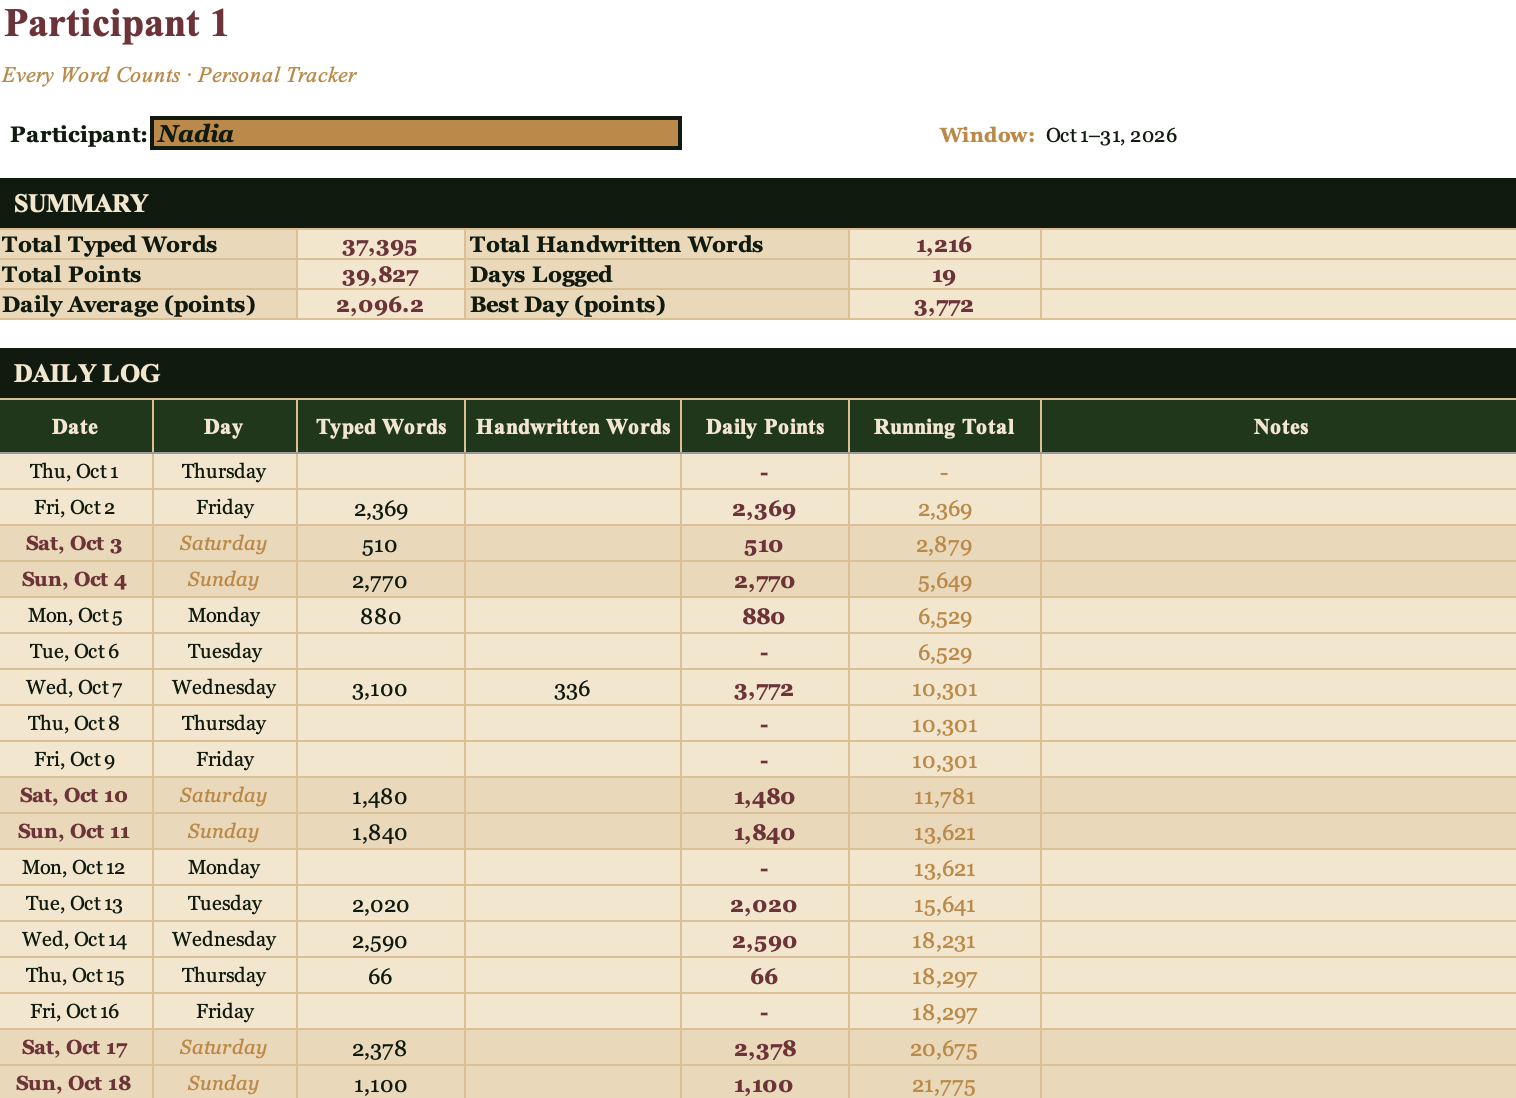The width and height of the screenshot is (1516, 1098).
Task: Click the Best Day summary value 3,772
Action: pos(944,305)
